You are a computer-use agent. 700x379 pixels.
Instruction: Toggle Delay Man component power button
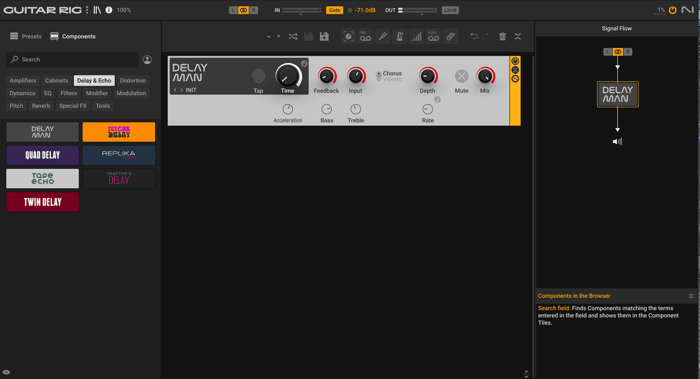coord(515,61)
